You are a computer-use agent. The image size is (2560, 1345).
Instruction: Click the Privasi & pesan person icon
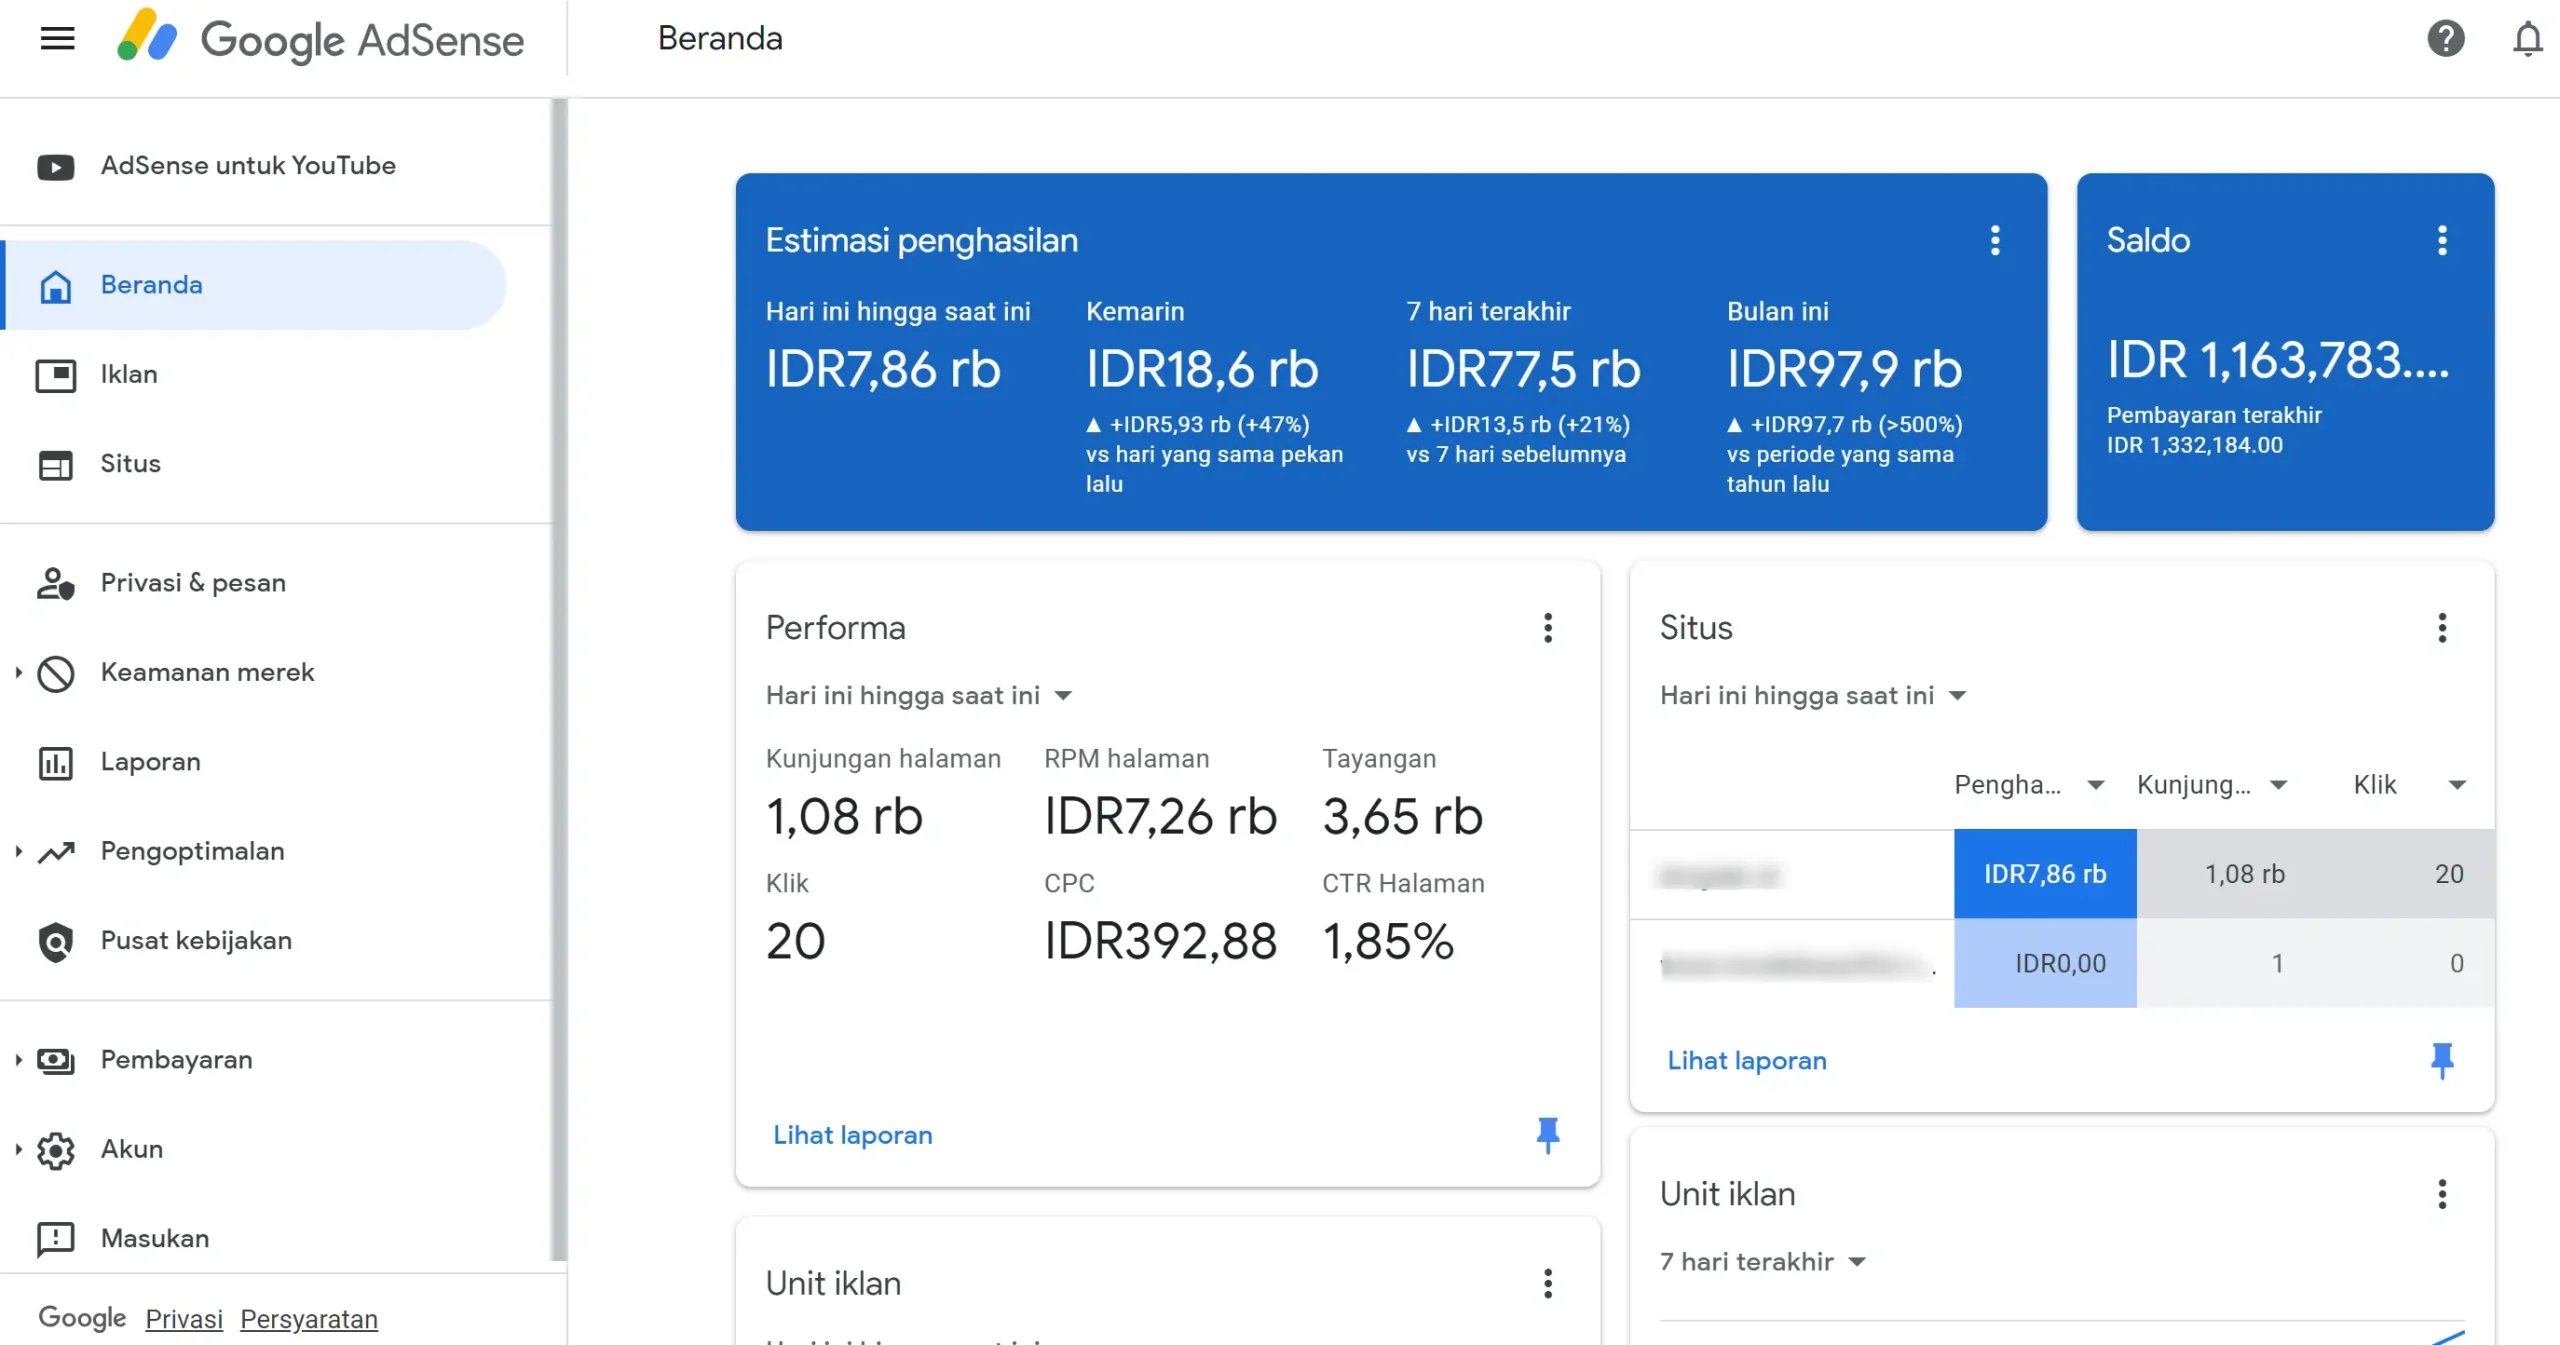[x=56, y=583]
